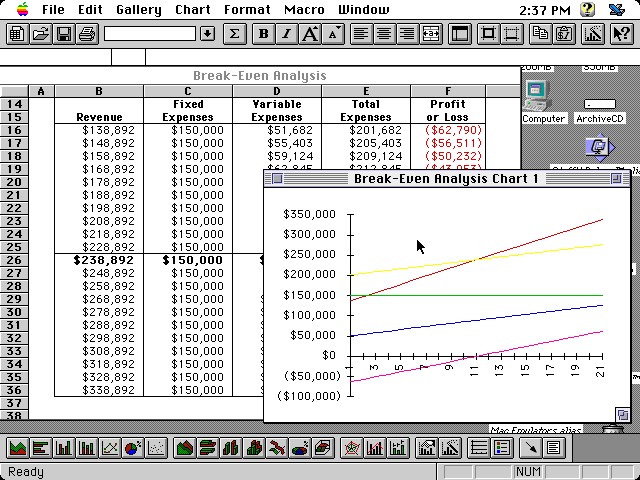640x480 pixels.
Task: Select the line chart type icon
Action: 110,449
